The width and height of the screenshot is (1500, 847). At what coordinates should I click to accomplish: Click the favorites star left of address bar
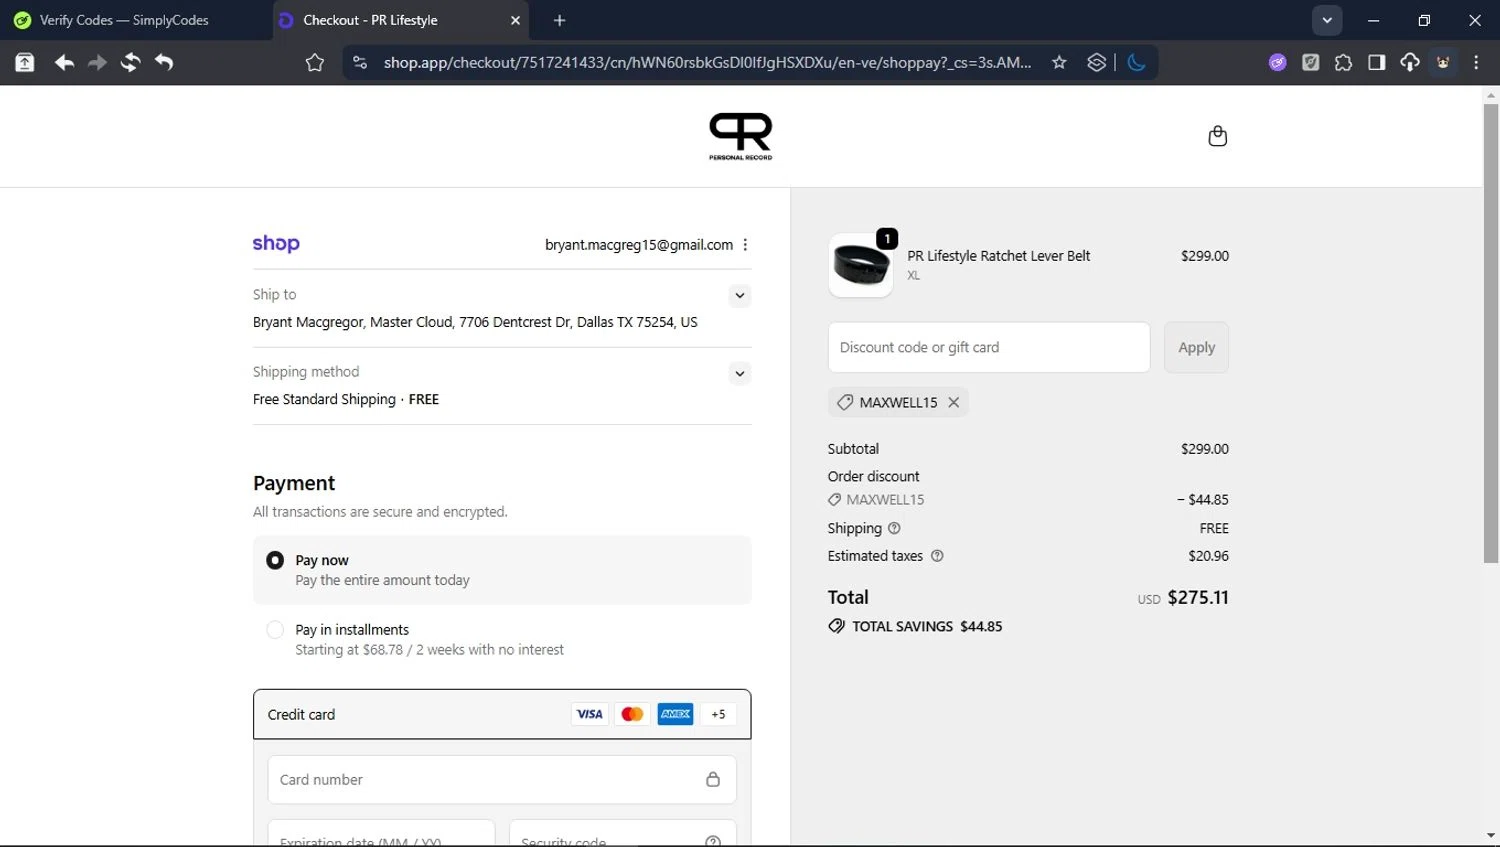(315, 63)
